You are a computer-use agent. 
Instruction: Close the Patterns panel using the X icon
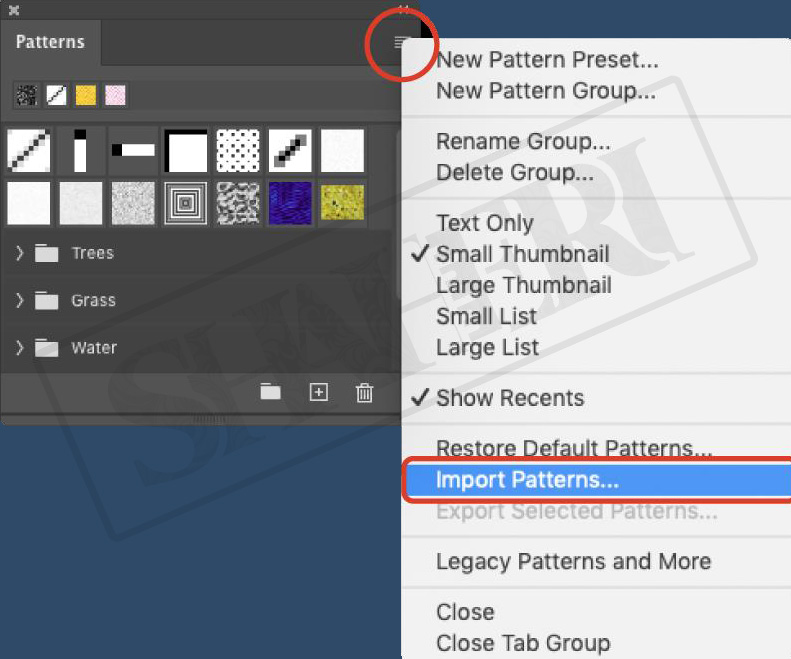14,10
